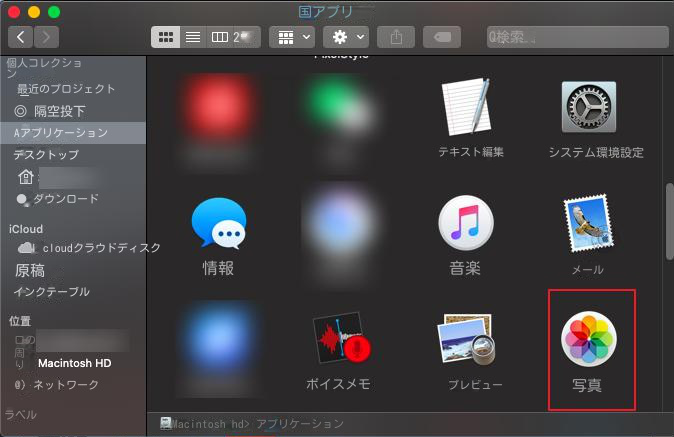The height and width of the screenshot is (437, 674).
Task: Select the ボイスメモ app icon
Action: tap(342, 337)
